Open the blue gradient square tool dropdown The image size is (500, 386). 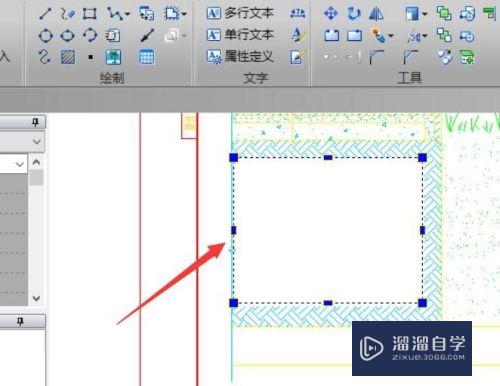[425, 14]
